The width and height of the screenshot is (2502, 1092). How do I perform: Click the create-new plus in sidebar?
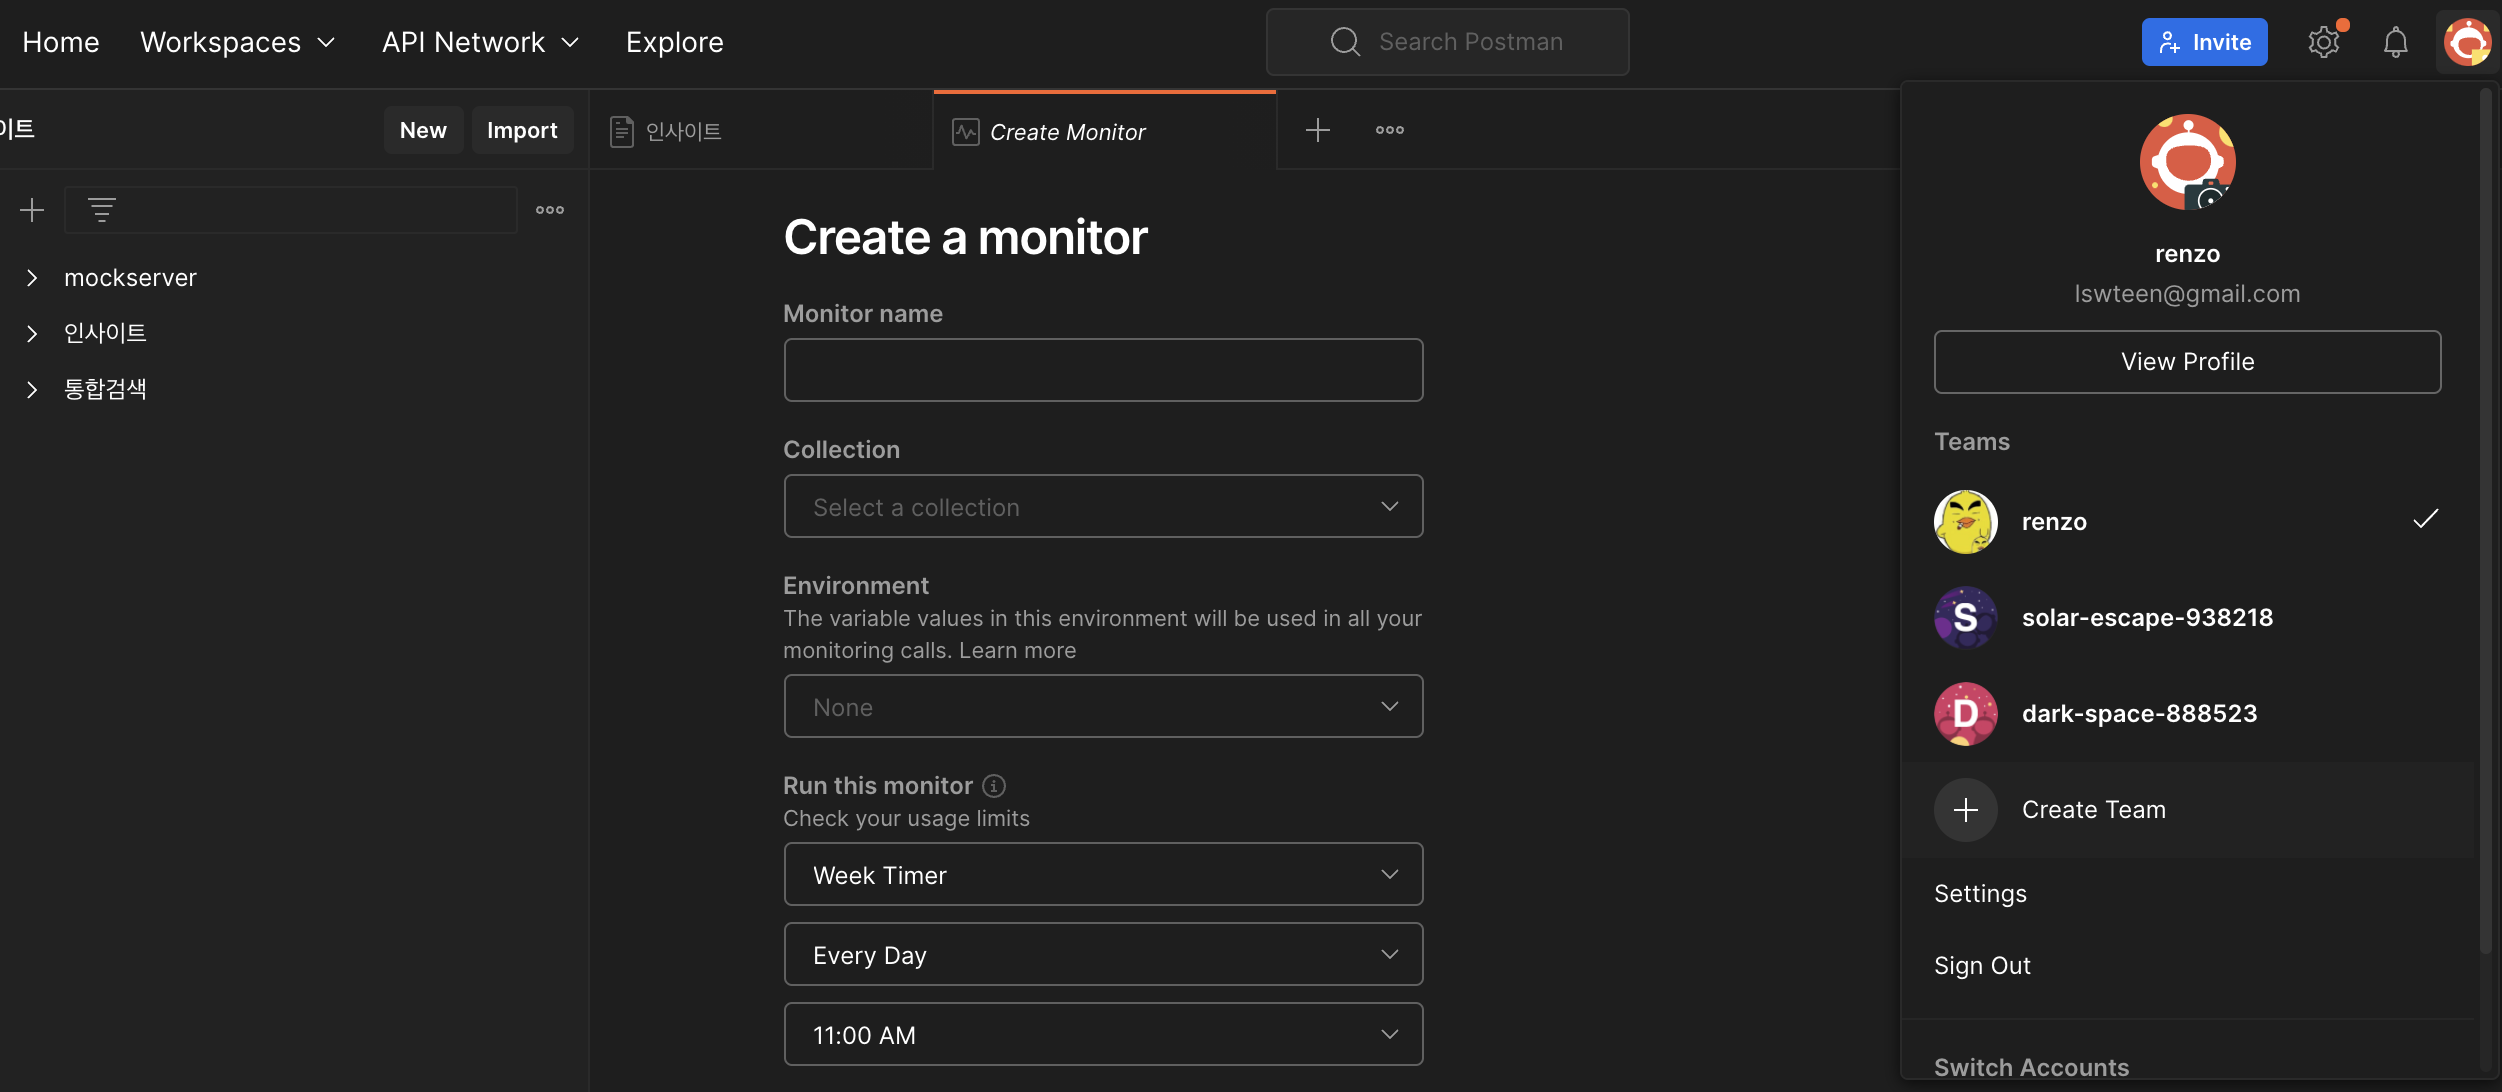[x=32, y=210]
